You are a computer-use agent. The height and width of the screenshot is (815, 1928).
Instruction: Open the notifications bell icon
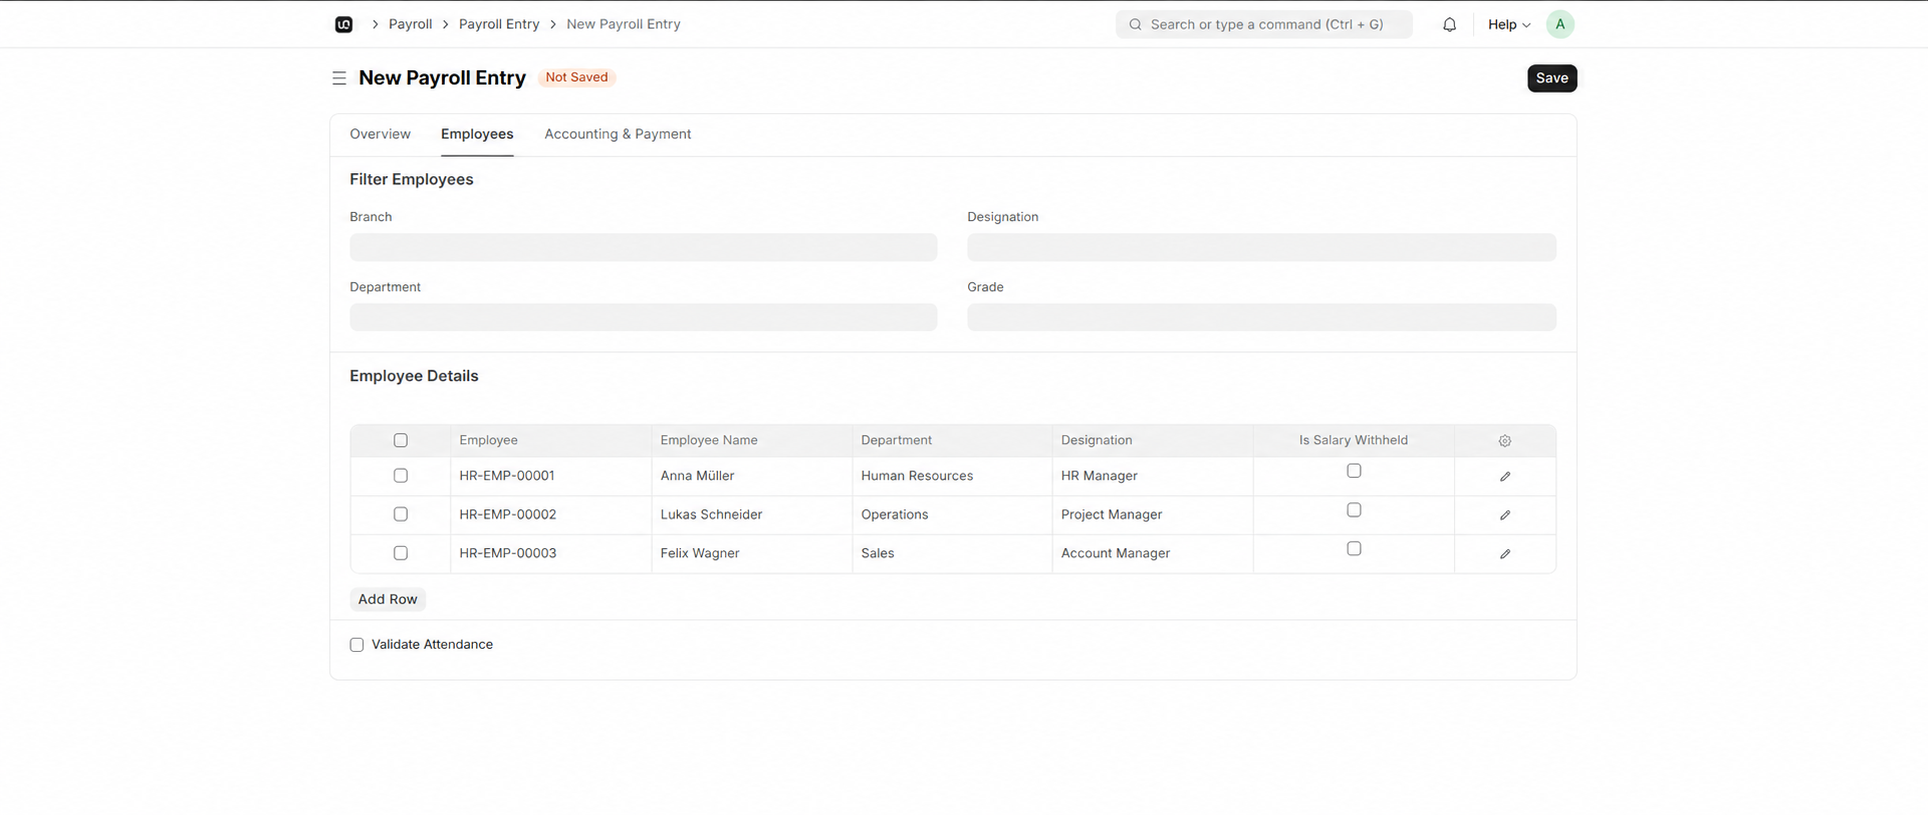1449,24
